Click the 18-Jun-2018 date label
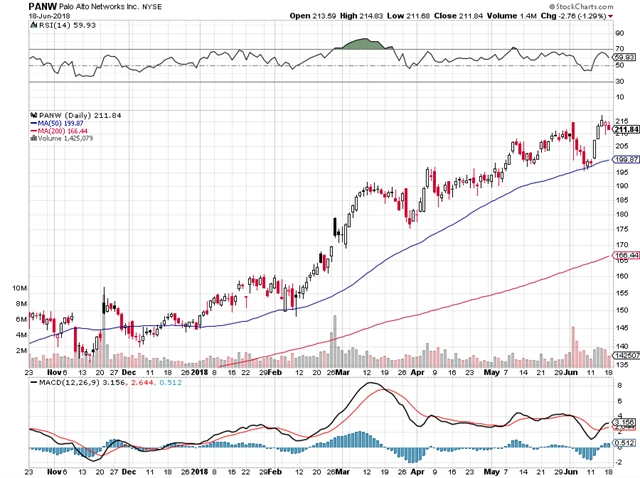The height and width of the screenshot is (478, 640). pyautogui.click(x=49, y=16)
